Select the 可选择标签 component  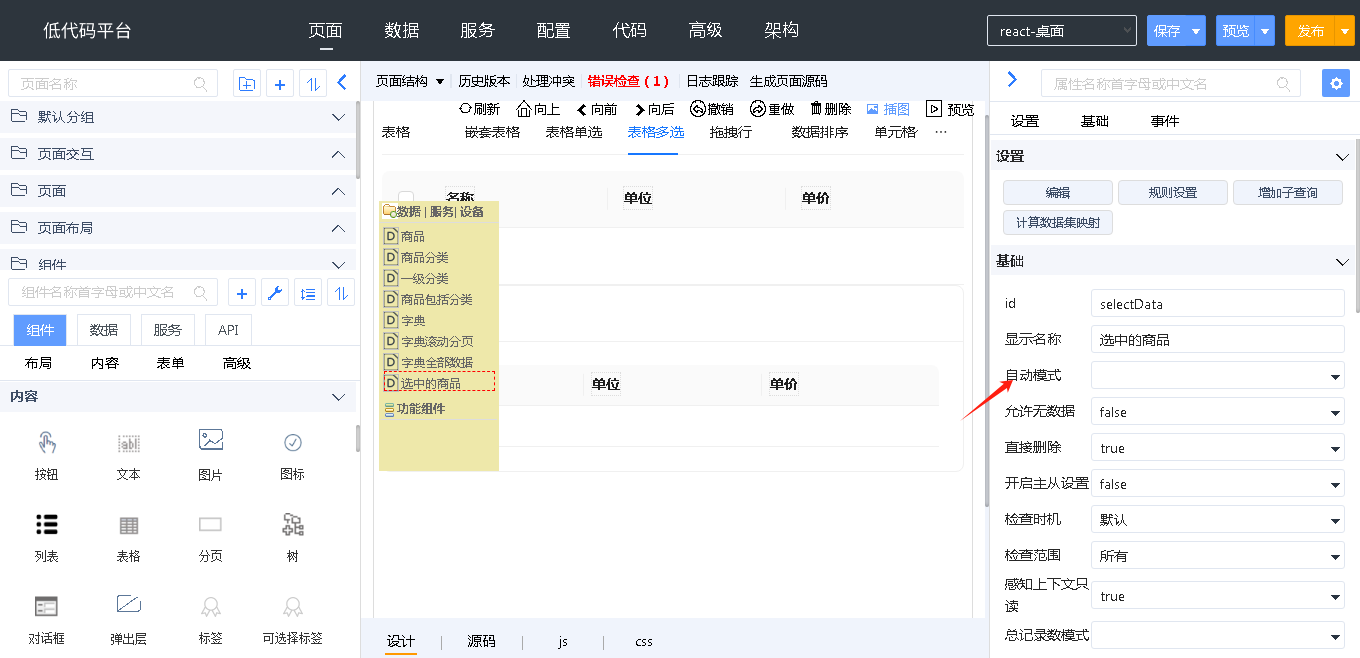pyautogui.click(x=292, y=619)
